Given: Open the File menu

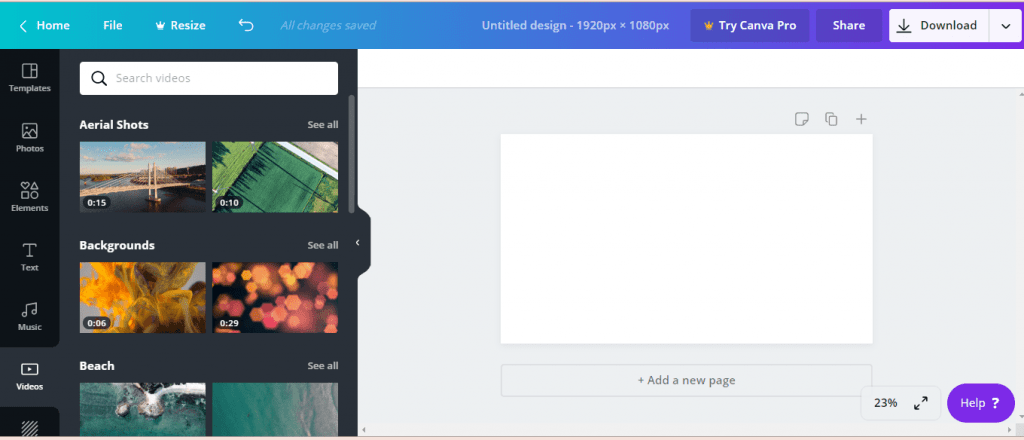Looking at the screenshot, I should pos(112,25).
